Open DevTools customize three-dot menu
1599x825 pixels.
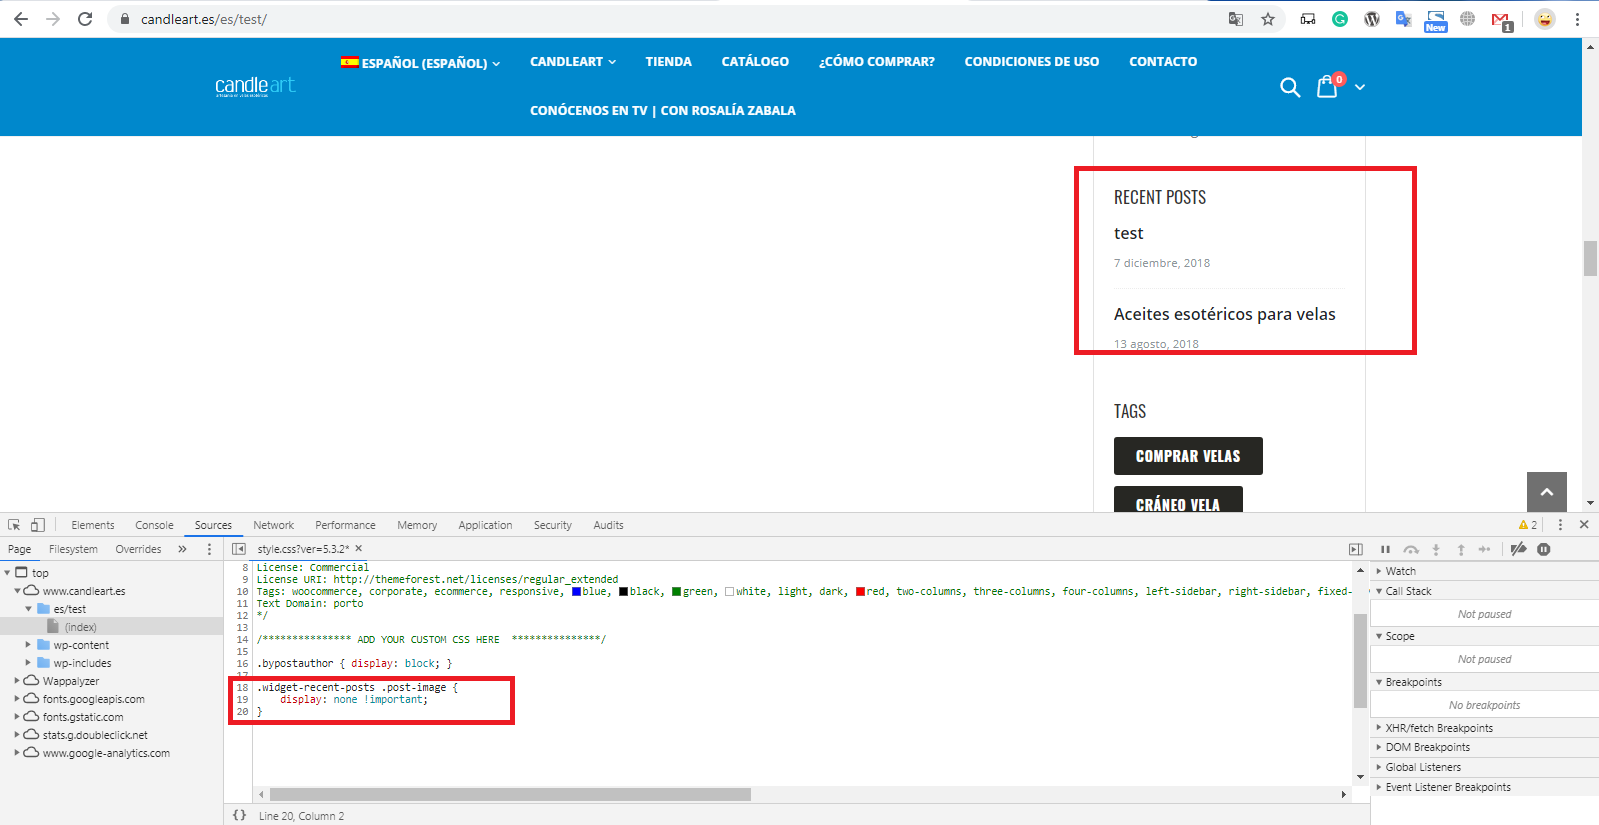(x=1560, y=525)
